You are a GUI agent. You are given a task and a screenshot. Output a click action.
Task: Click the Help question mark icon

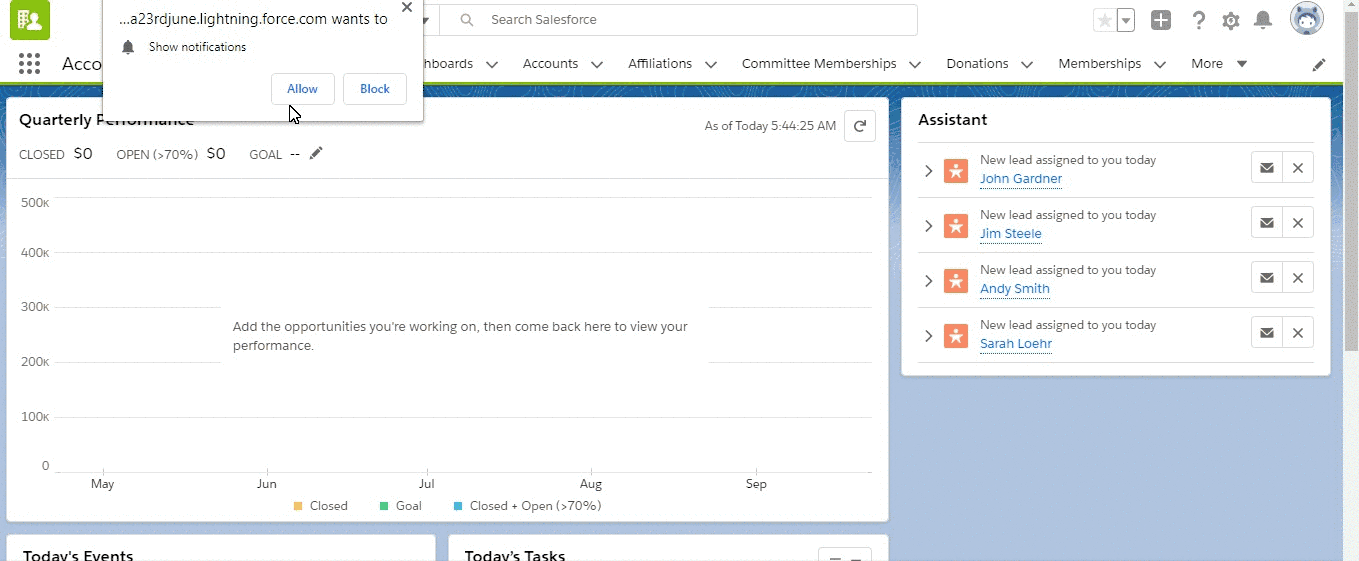pos(1198,21)
